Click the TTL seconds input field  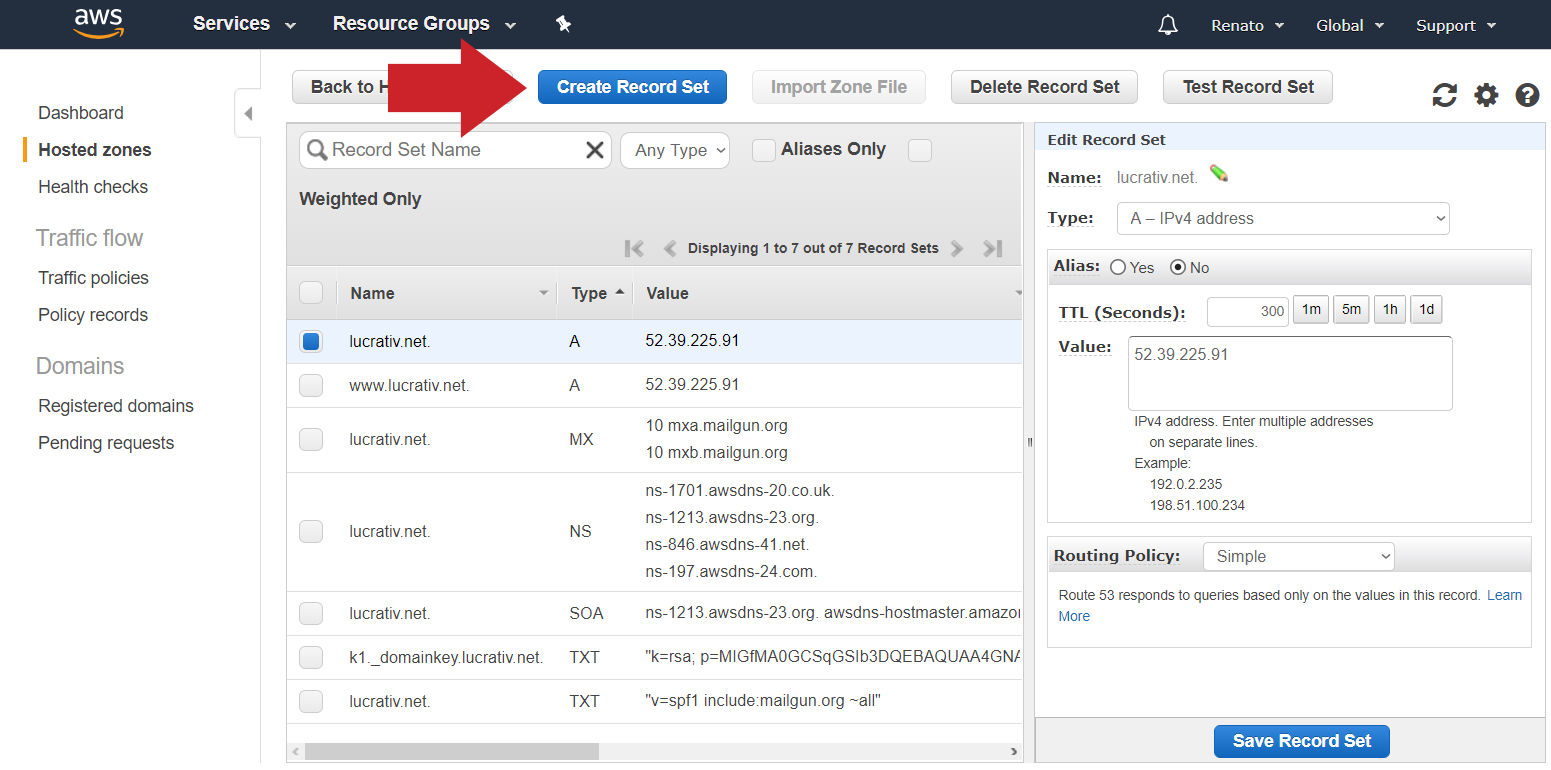tap(1247, 311)
